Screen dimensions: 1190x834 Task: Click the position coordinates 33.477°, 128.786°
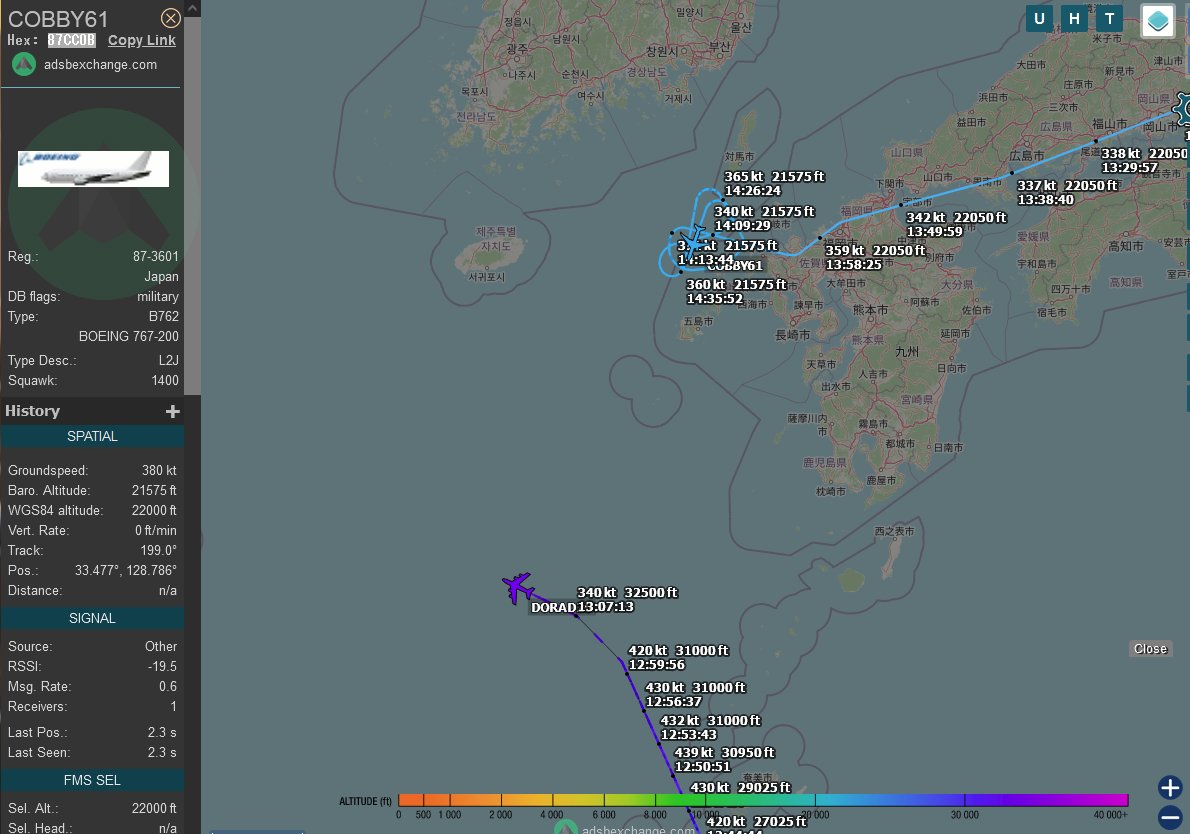click(126, 570)
